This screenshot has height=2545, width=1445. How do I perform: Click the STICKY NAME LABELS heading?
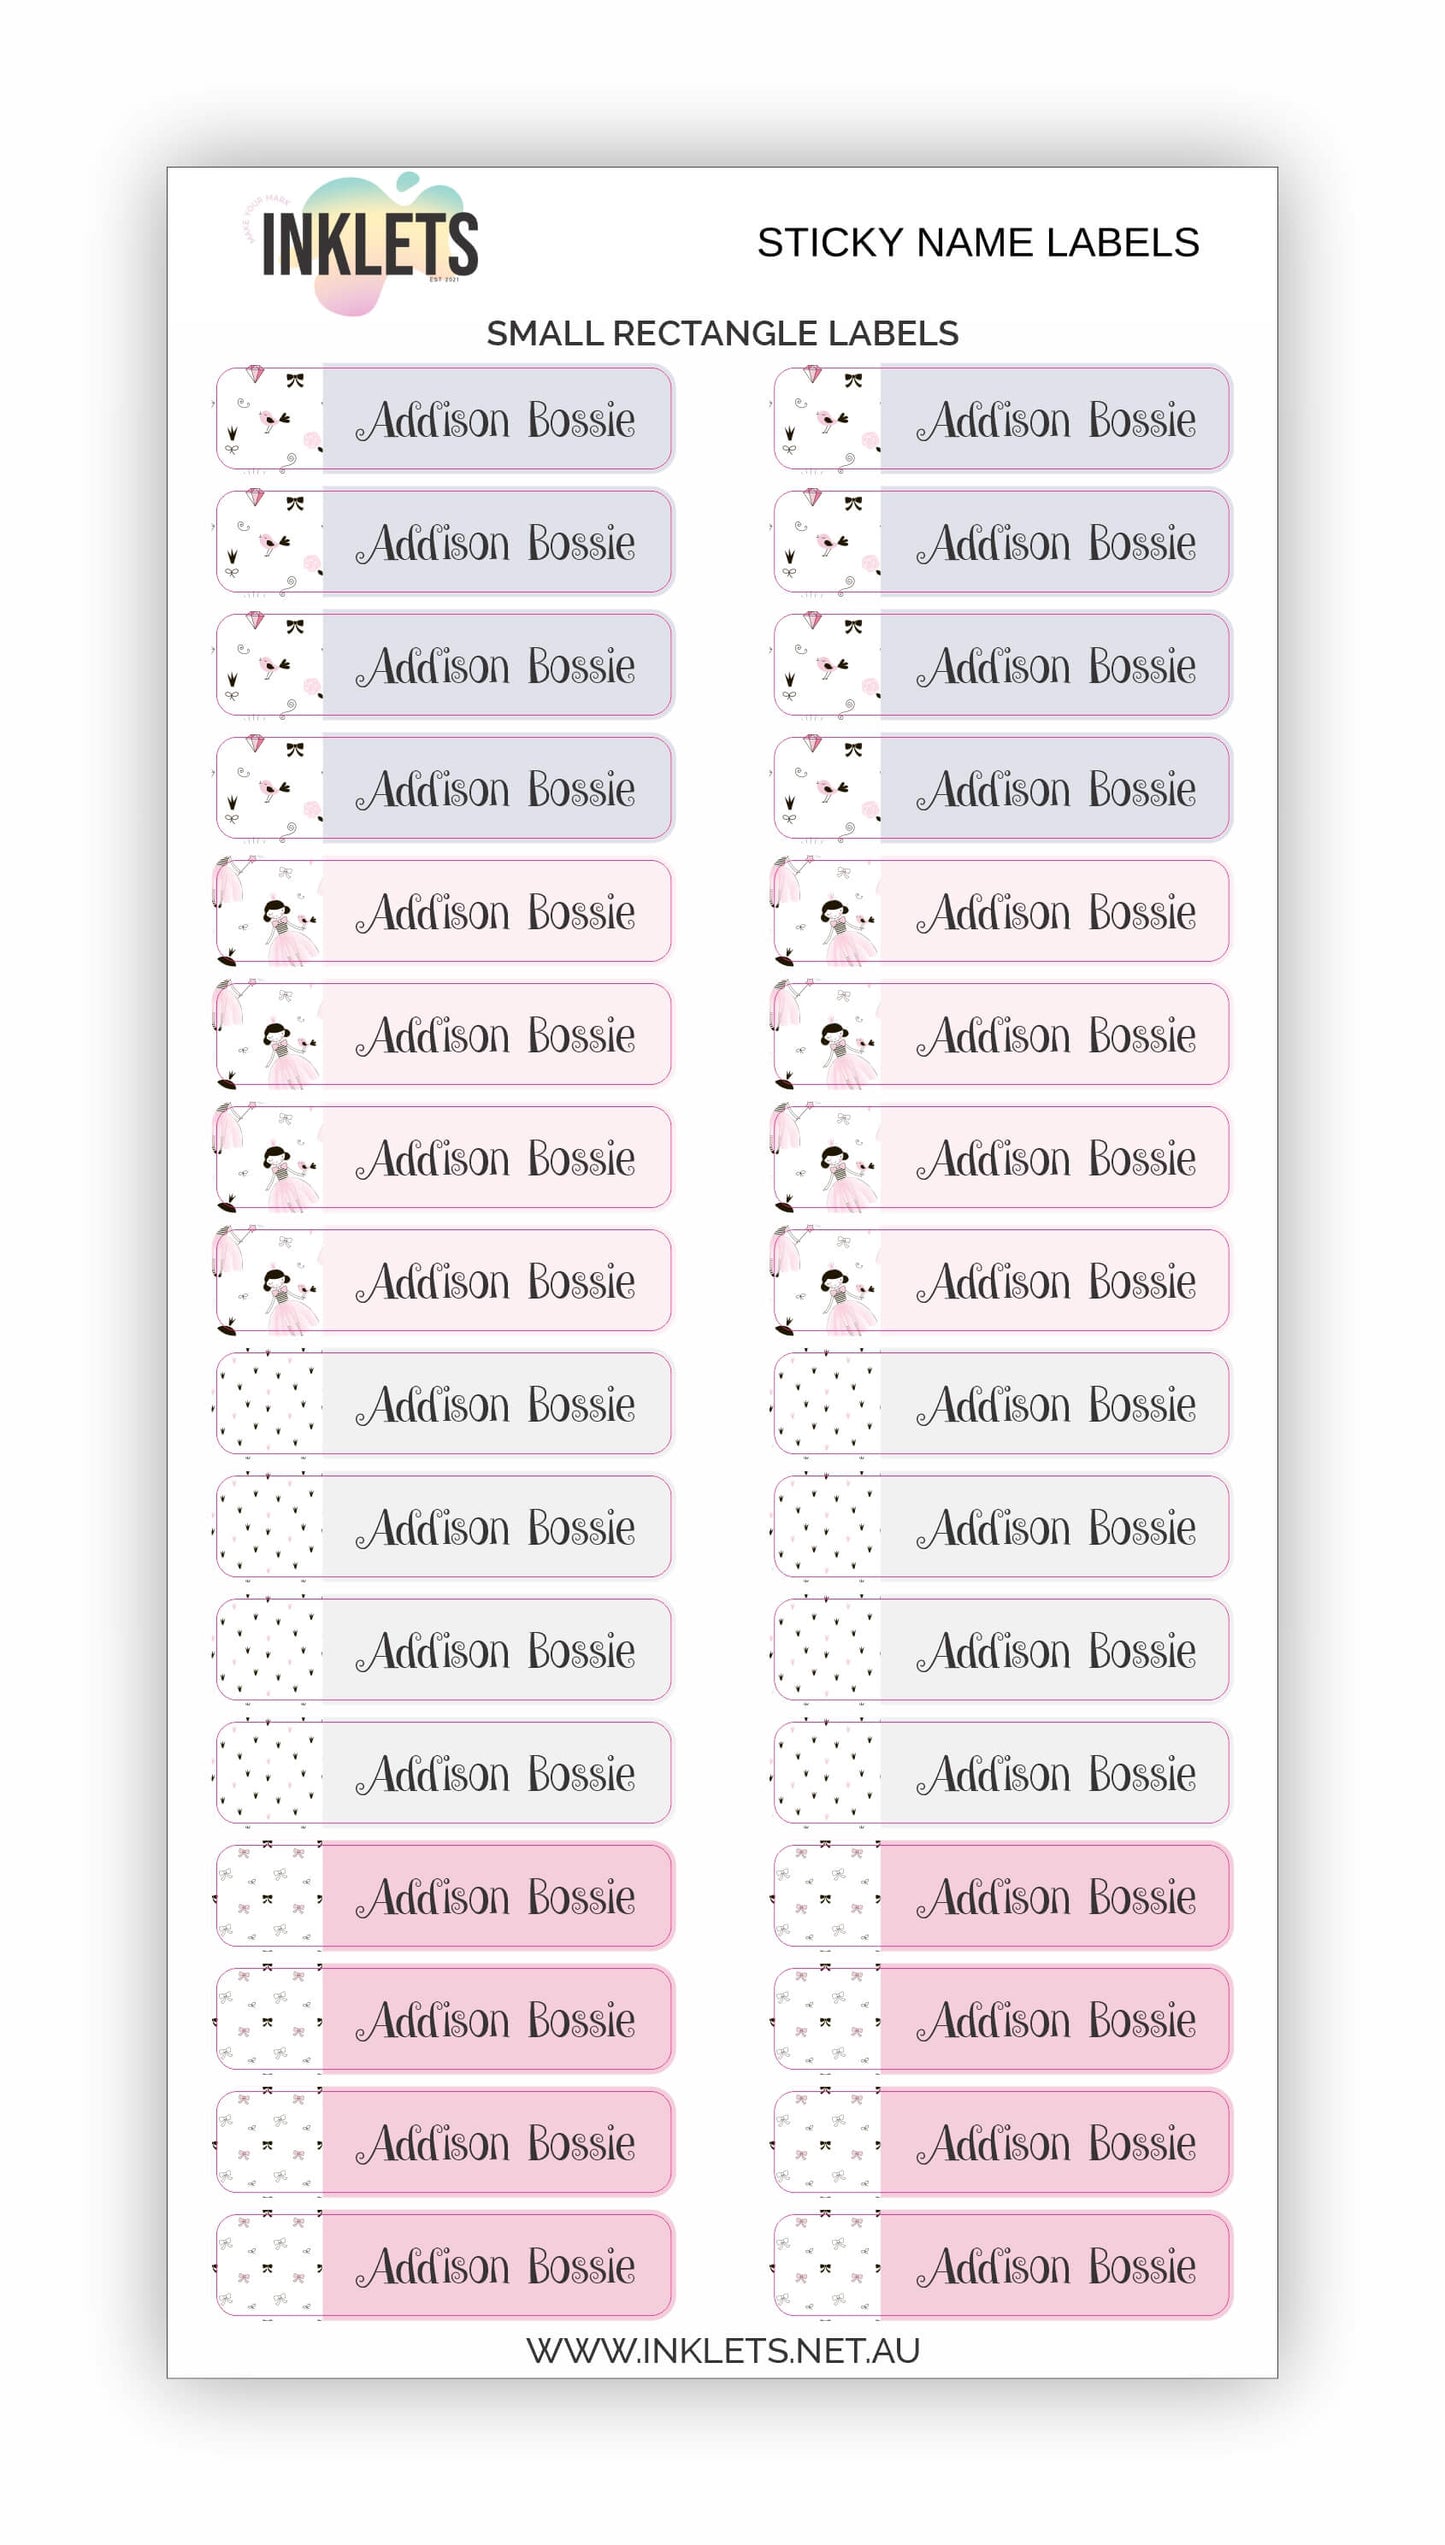point(977,243)
